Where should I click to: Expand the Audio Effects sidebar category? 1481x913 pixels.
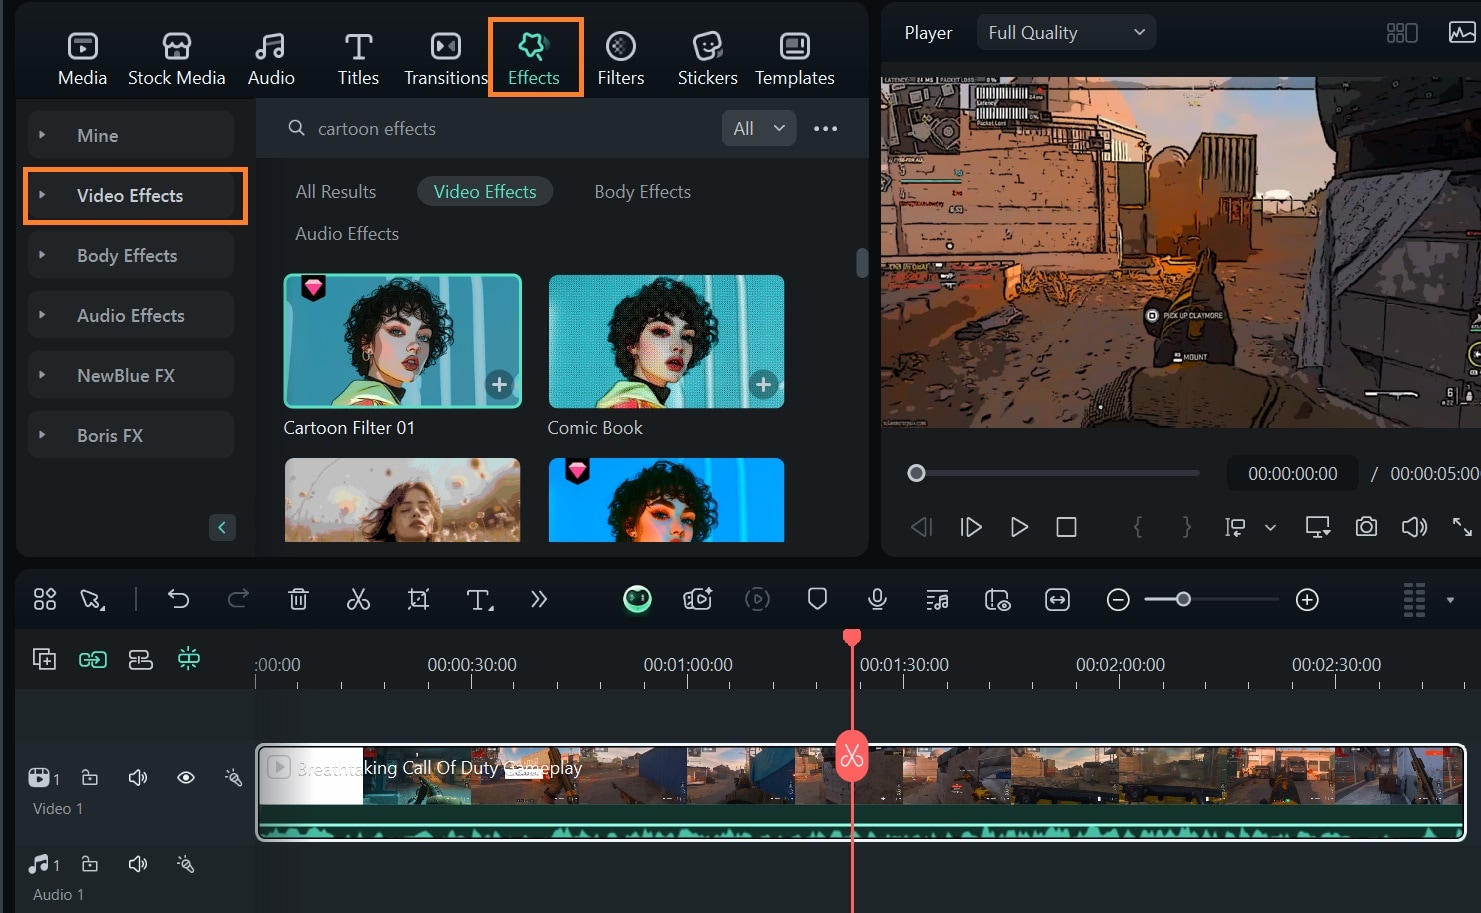tap(131, 315)
